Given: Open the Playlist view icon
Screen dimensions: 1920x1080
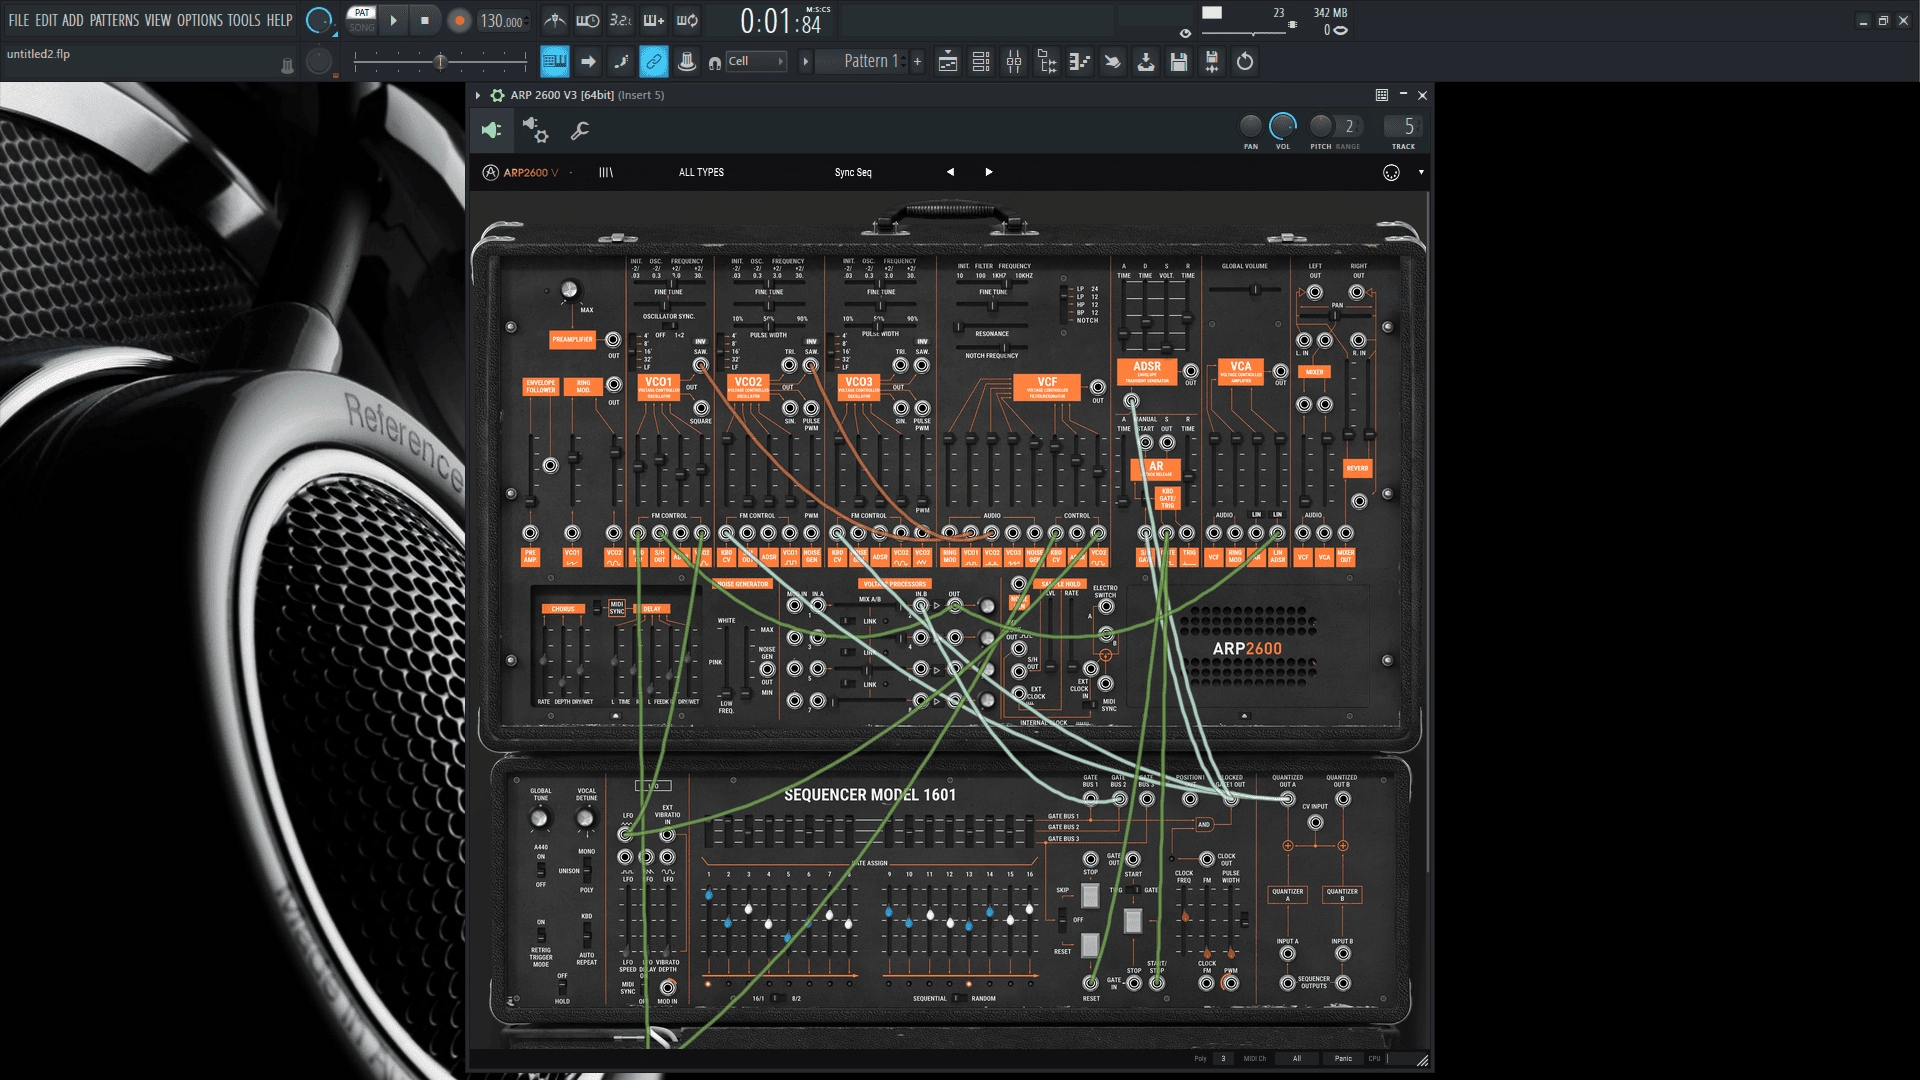Looking at the screenshot, I should click(x=948, y=61).
